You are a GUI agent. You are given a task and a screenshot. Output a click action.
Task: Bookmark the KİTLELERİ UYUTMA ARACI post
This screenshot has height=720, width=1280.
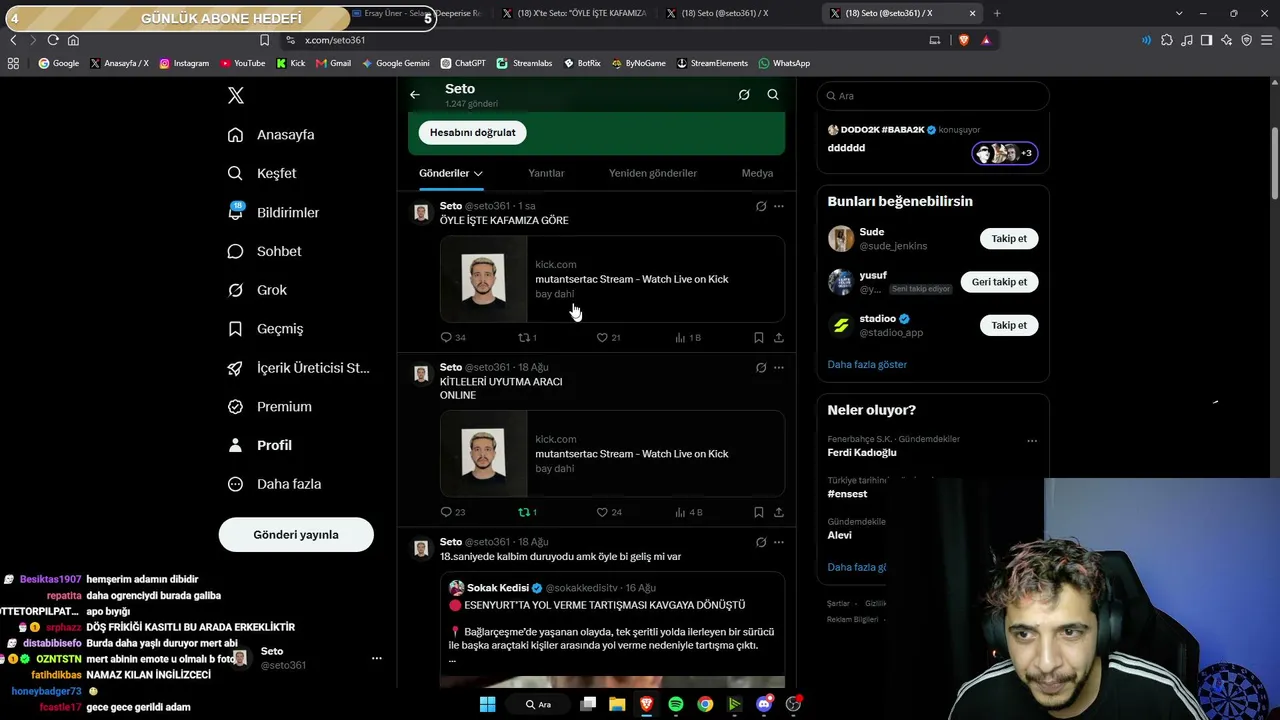(759, 512)
